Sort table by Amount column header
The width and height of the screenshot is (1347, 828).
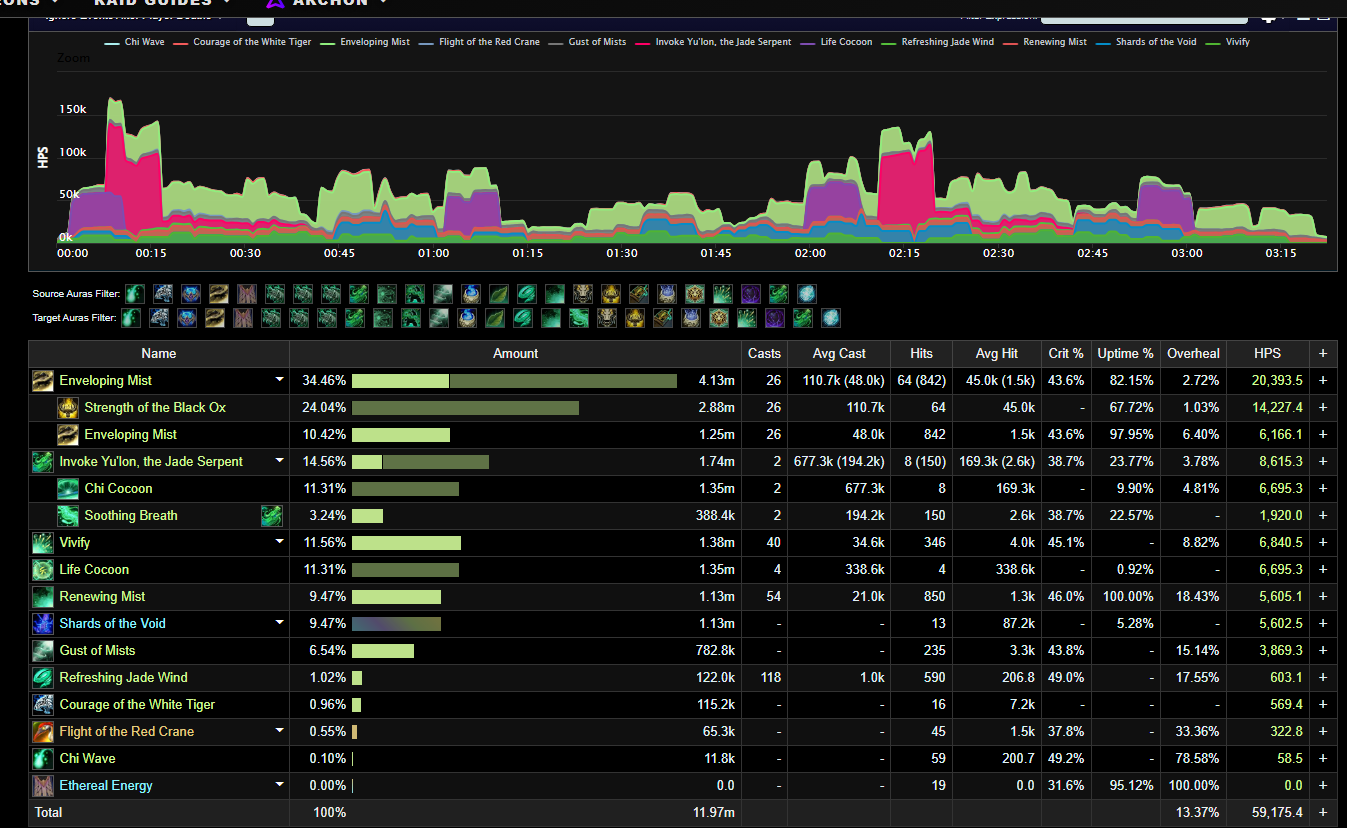point(515,353)
